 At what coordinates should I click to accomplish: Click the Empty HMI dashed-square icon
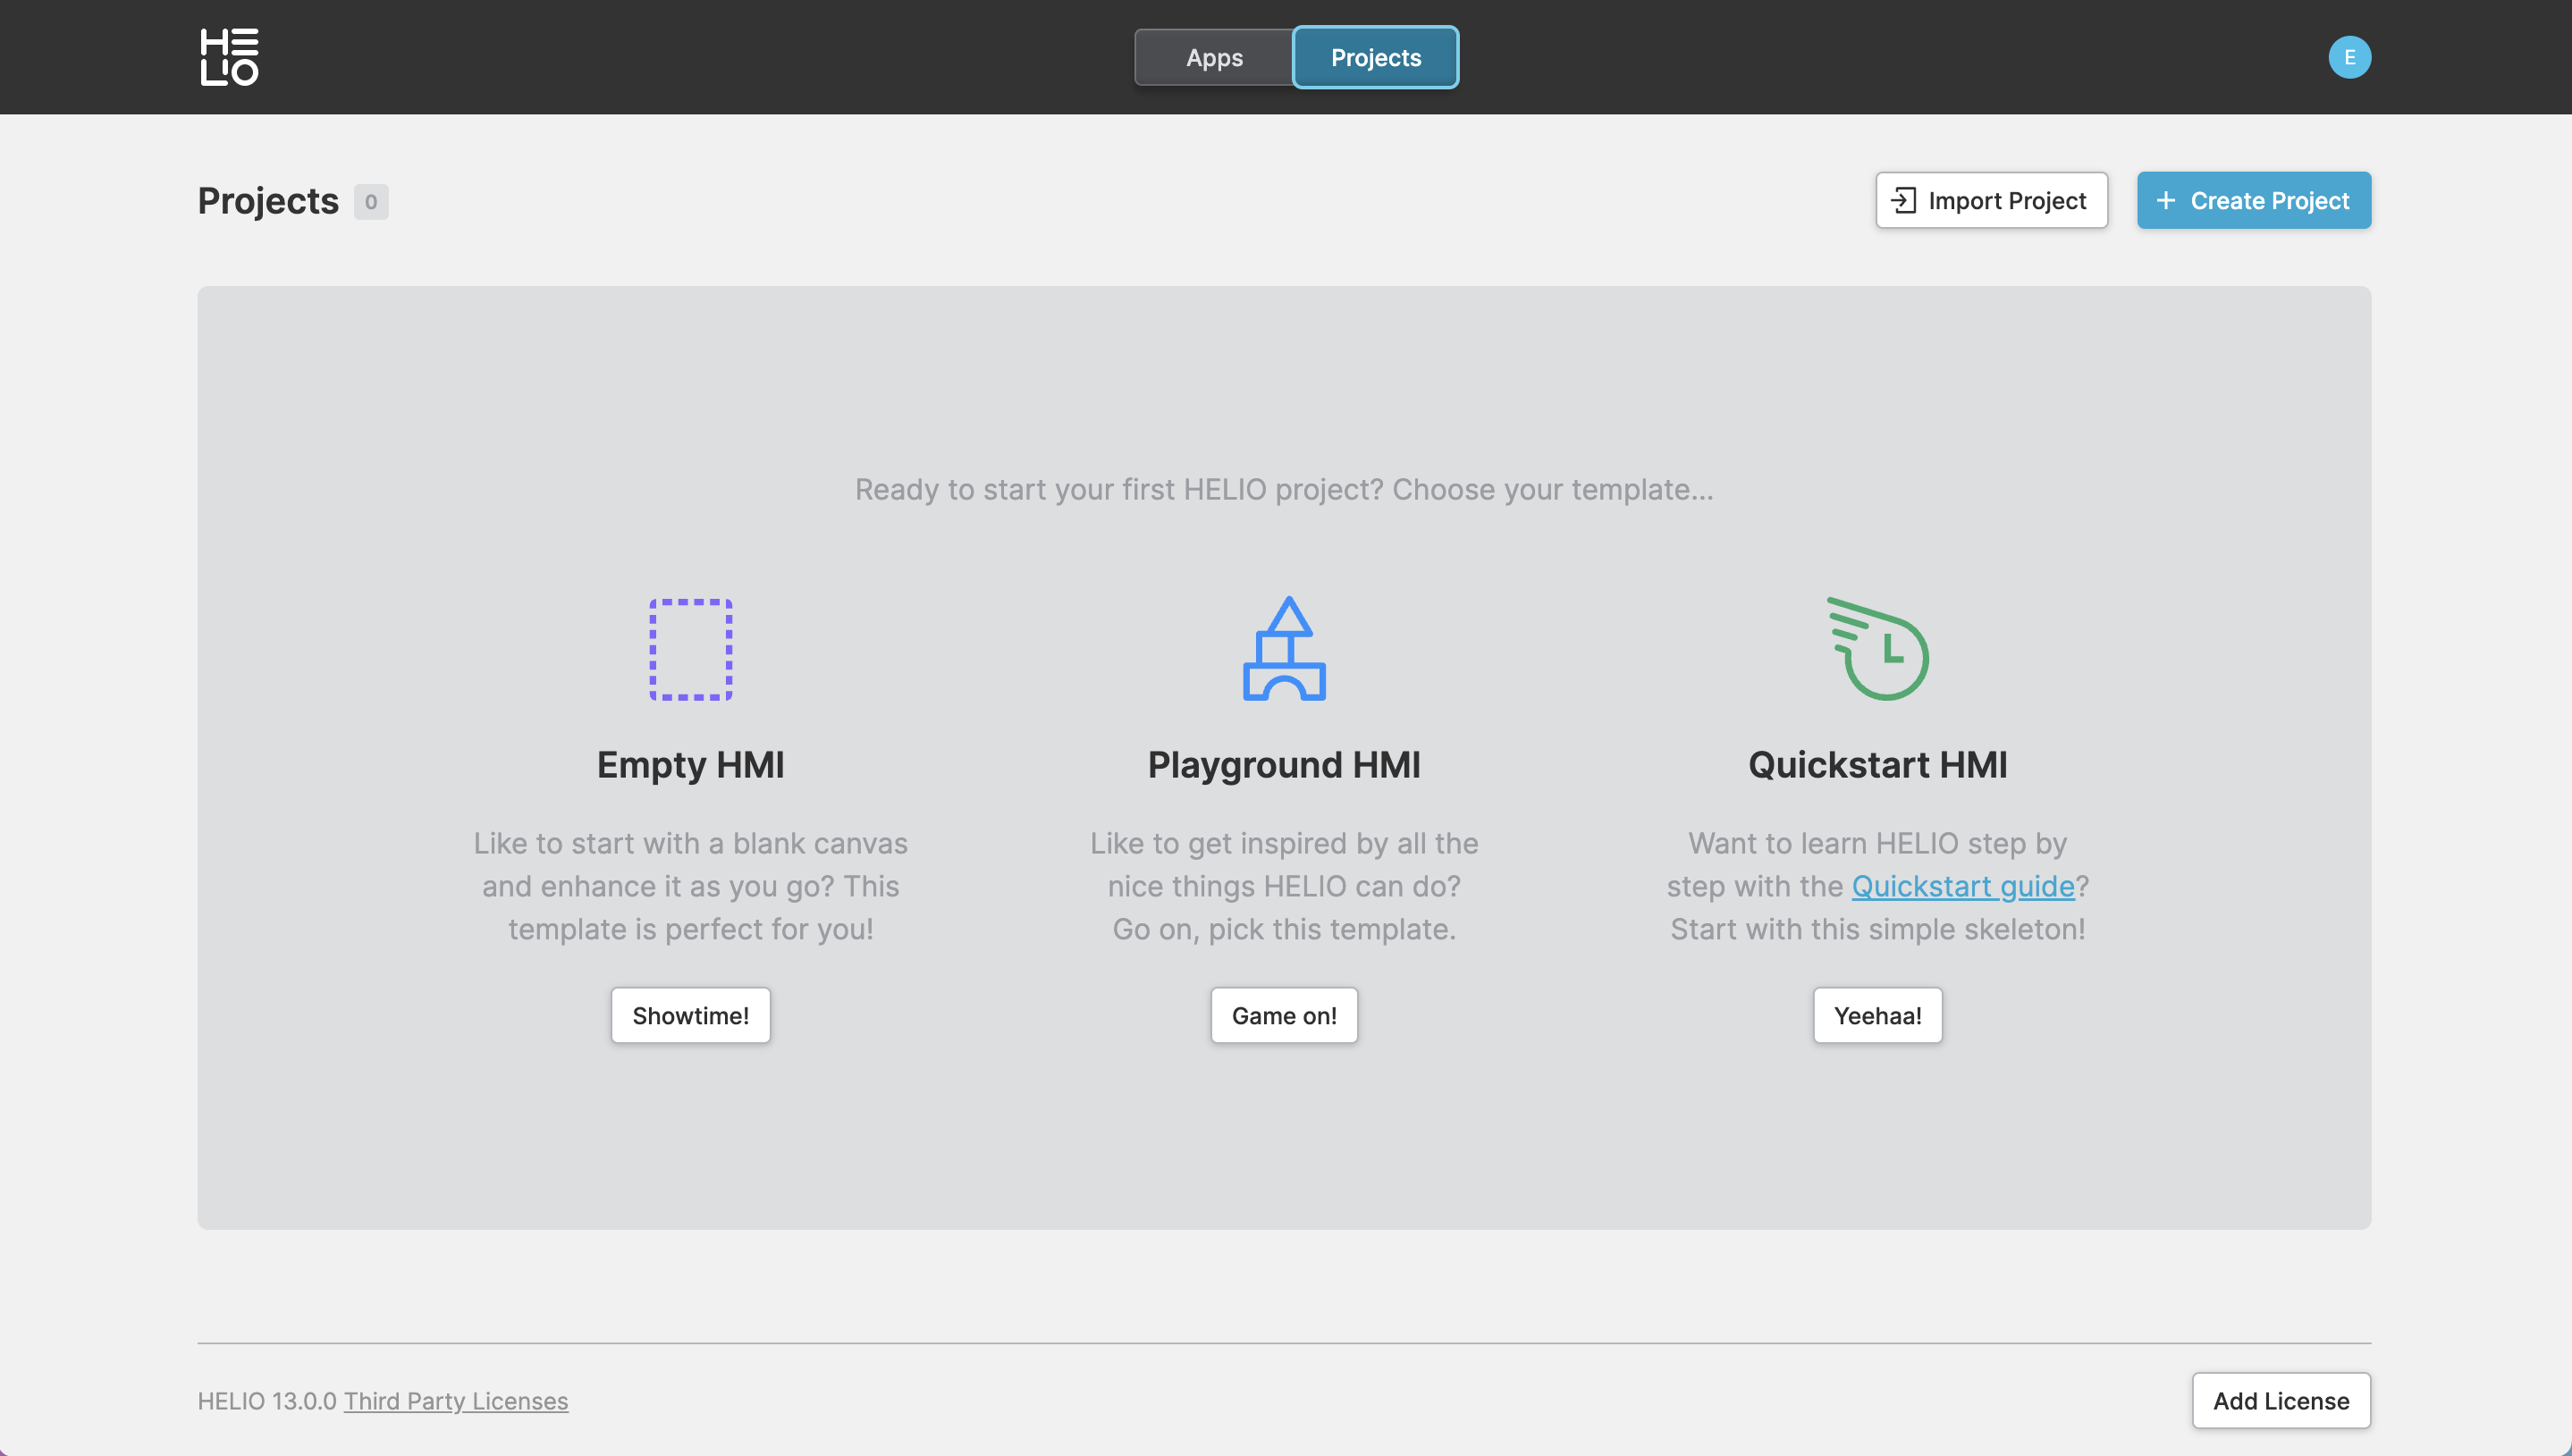click(691, 649)
